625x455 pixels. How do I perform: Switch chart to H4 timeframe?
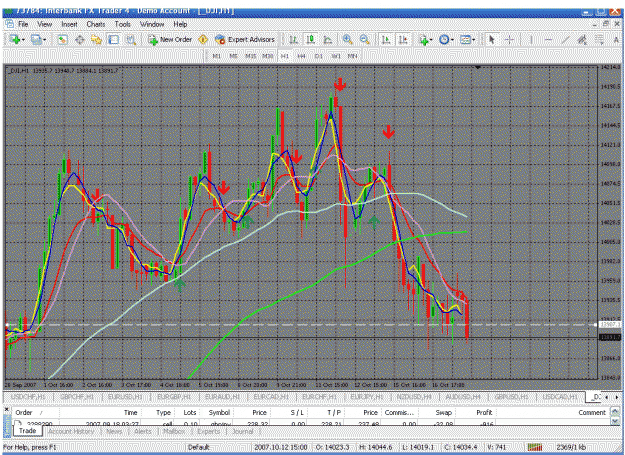pos(301,56)
